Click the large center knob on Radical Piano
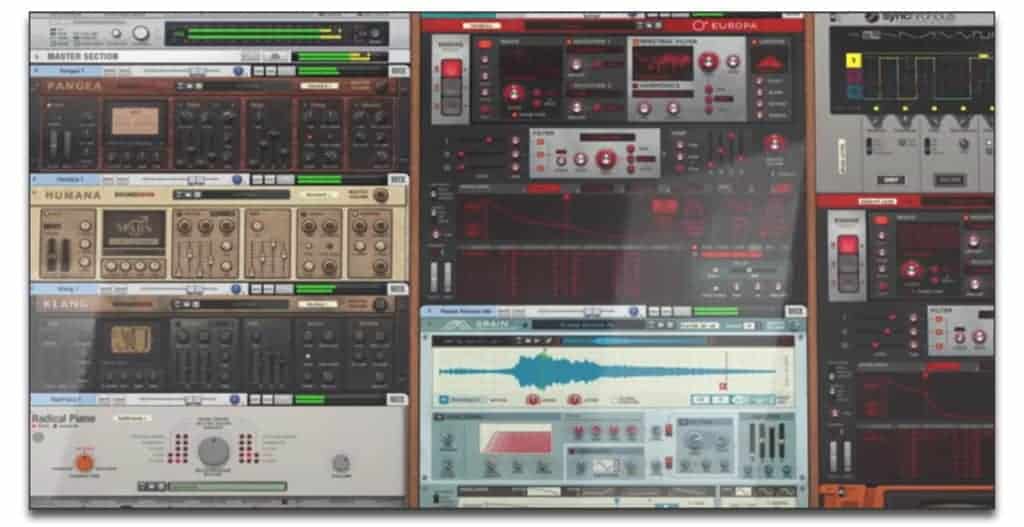The width and height of the screenshot is (1024, 527). 214,451
